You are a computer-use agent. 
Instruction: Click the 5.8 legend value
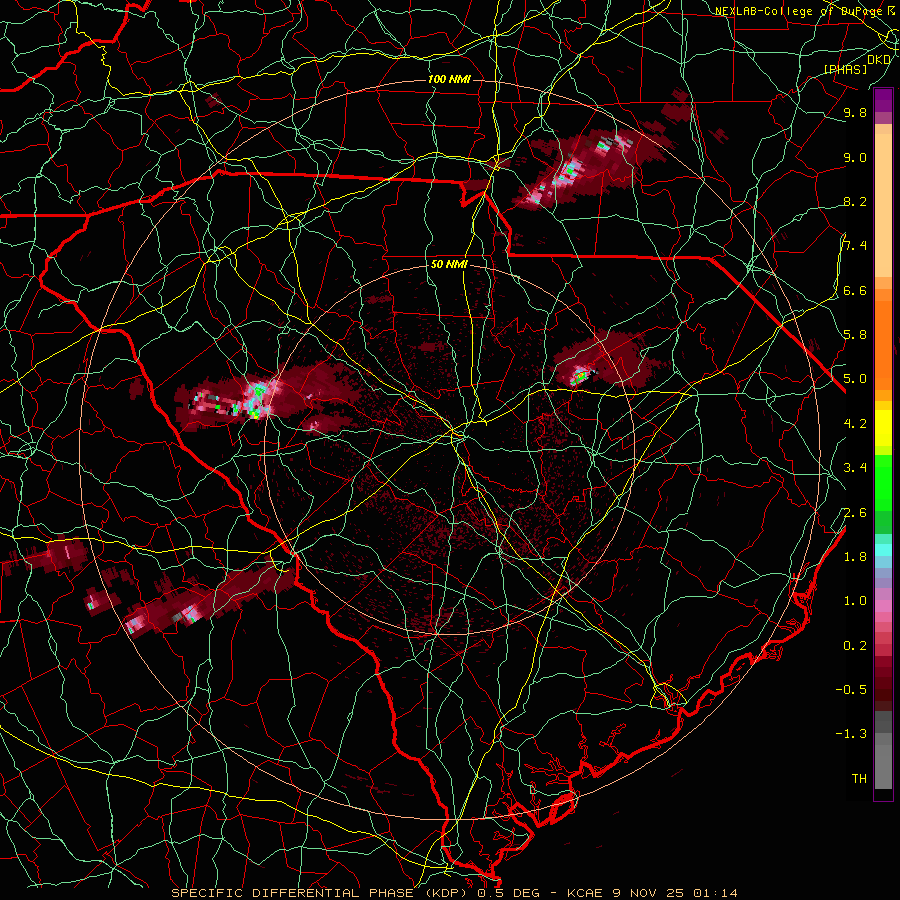(x=855, y=335)
